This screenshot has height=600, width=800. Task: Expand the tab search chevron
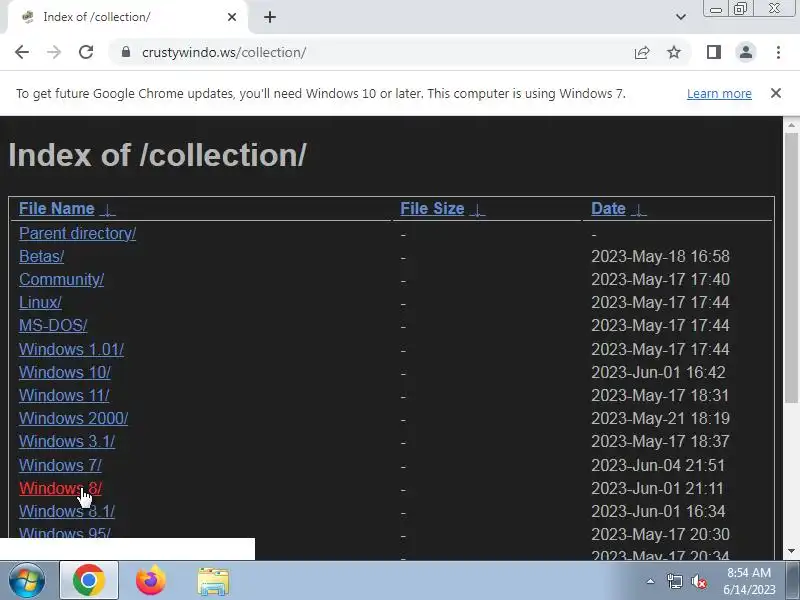click(x=681, y=17)
